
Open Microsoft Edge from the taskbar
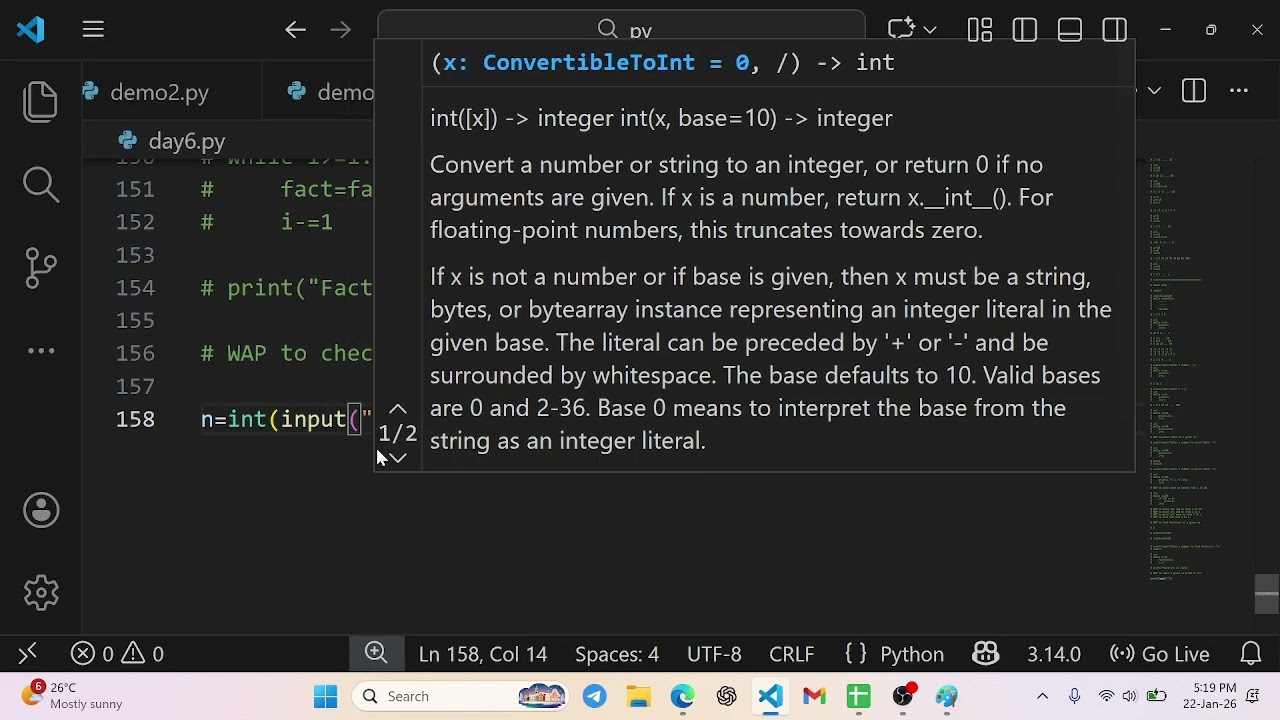tap(682, 696)
